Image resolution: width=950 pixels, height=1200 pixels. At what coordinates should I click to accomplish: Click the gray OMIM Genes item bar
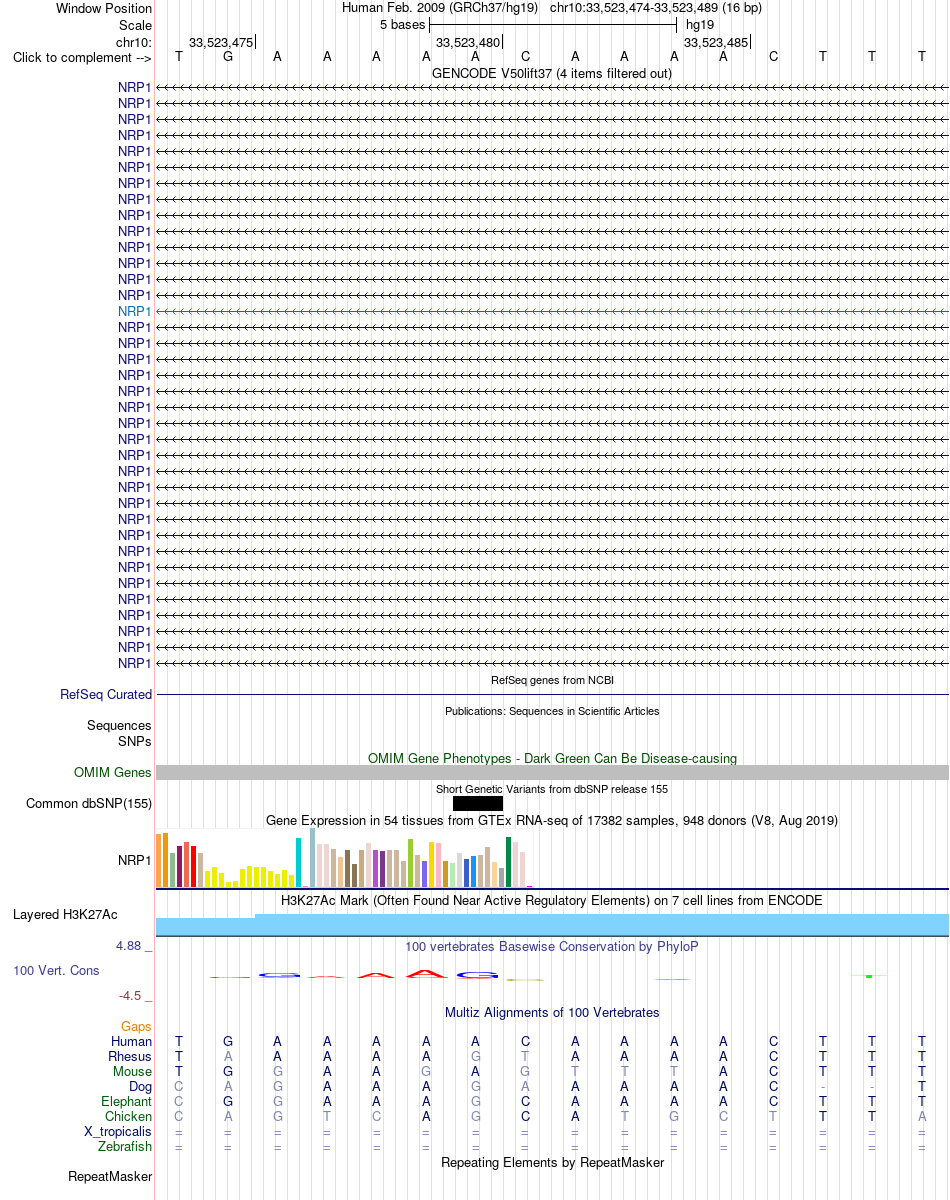click(x=552, y=772)
